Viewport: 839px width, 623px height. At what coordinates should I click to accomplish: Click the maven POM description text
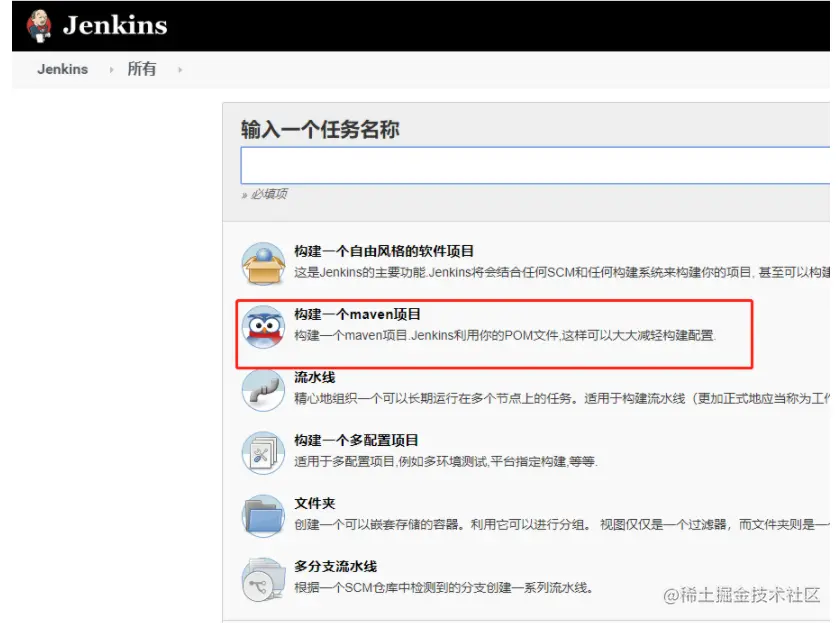tap(505, 336)
